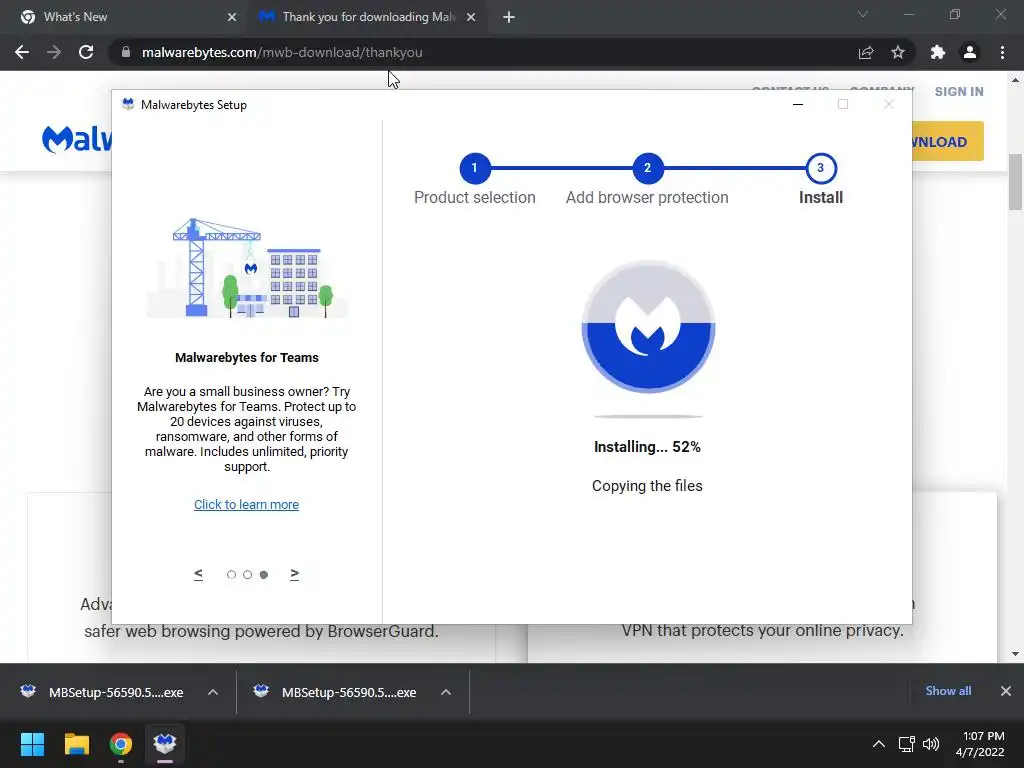Close the Thank you for downloading tab
The height and width of the screenshot is (768, 1024).
(471, 18)
